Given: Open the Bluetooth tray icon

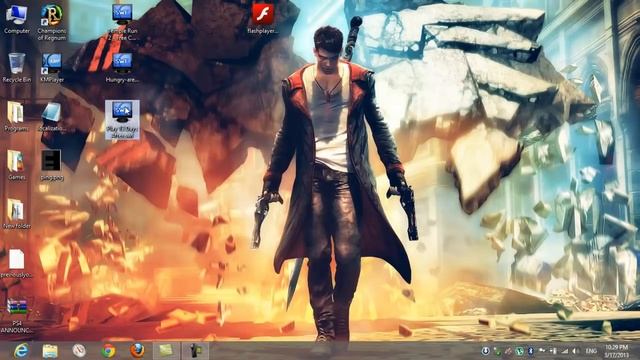Looking at the screenshot, I should pyautogui.click(x=531, y=351).
